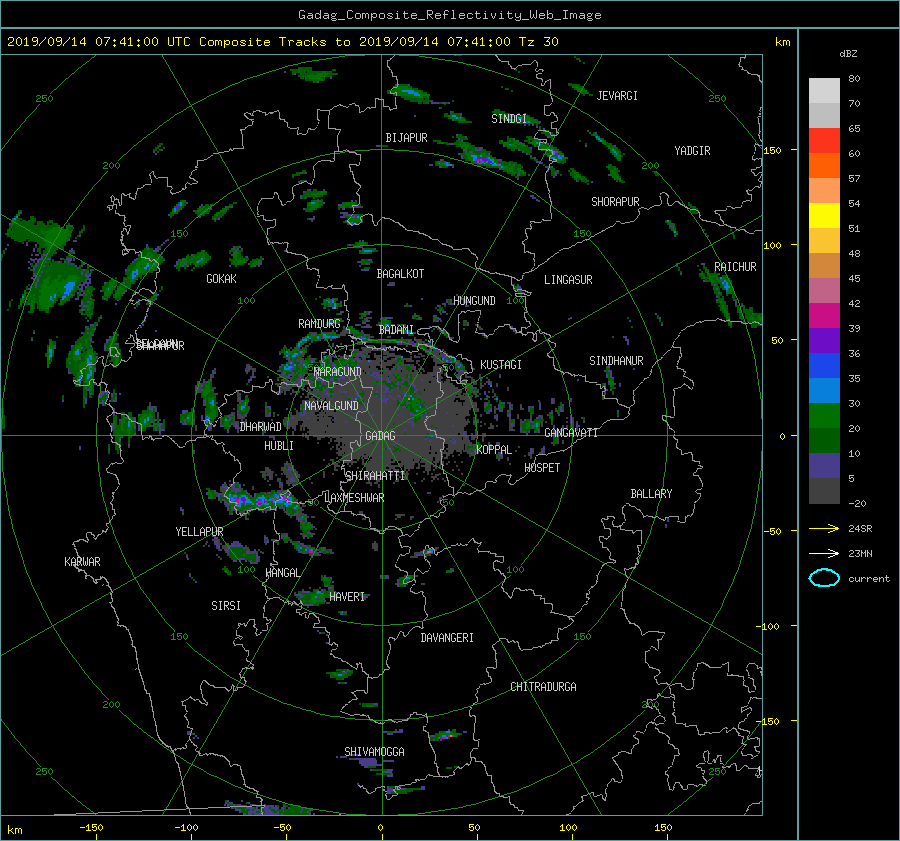900x841 pixels.
Task: Click the cyan 'current' ellipse legend icon
Action: point(824,578)
